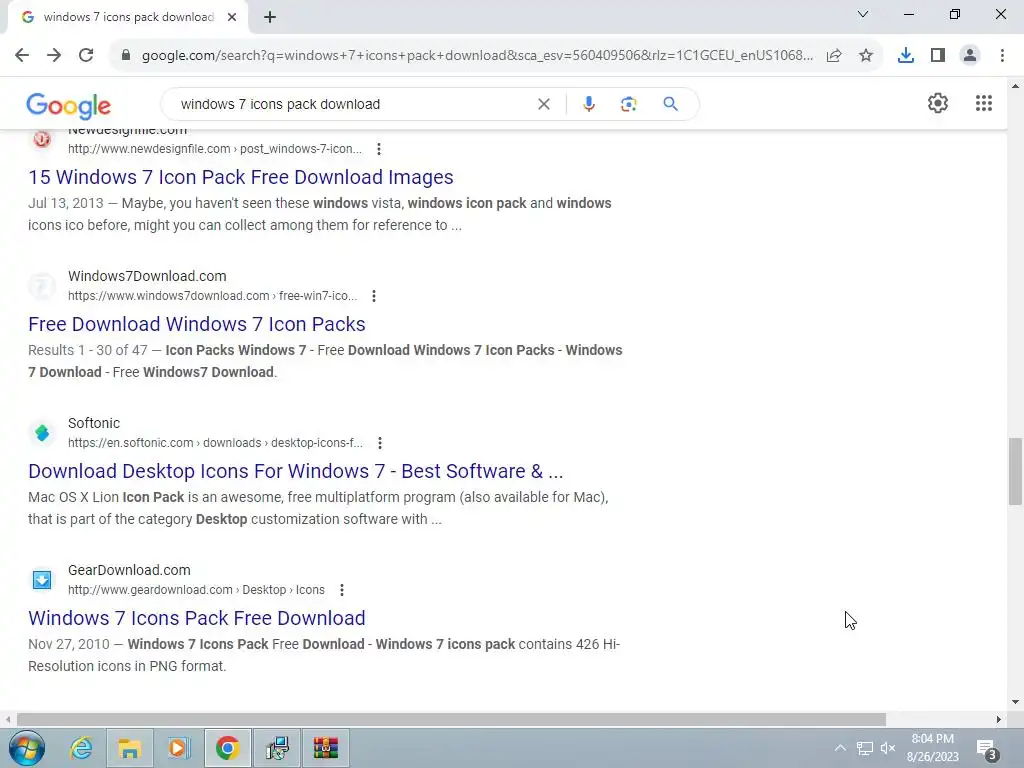Open the Windows Start menu

tap(27, 748)
